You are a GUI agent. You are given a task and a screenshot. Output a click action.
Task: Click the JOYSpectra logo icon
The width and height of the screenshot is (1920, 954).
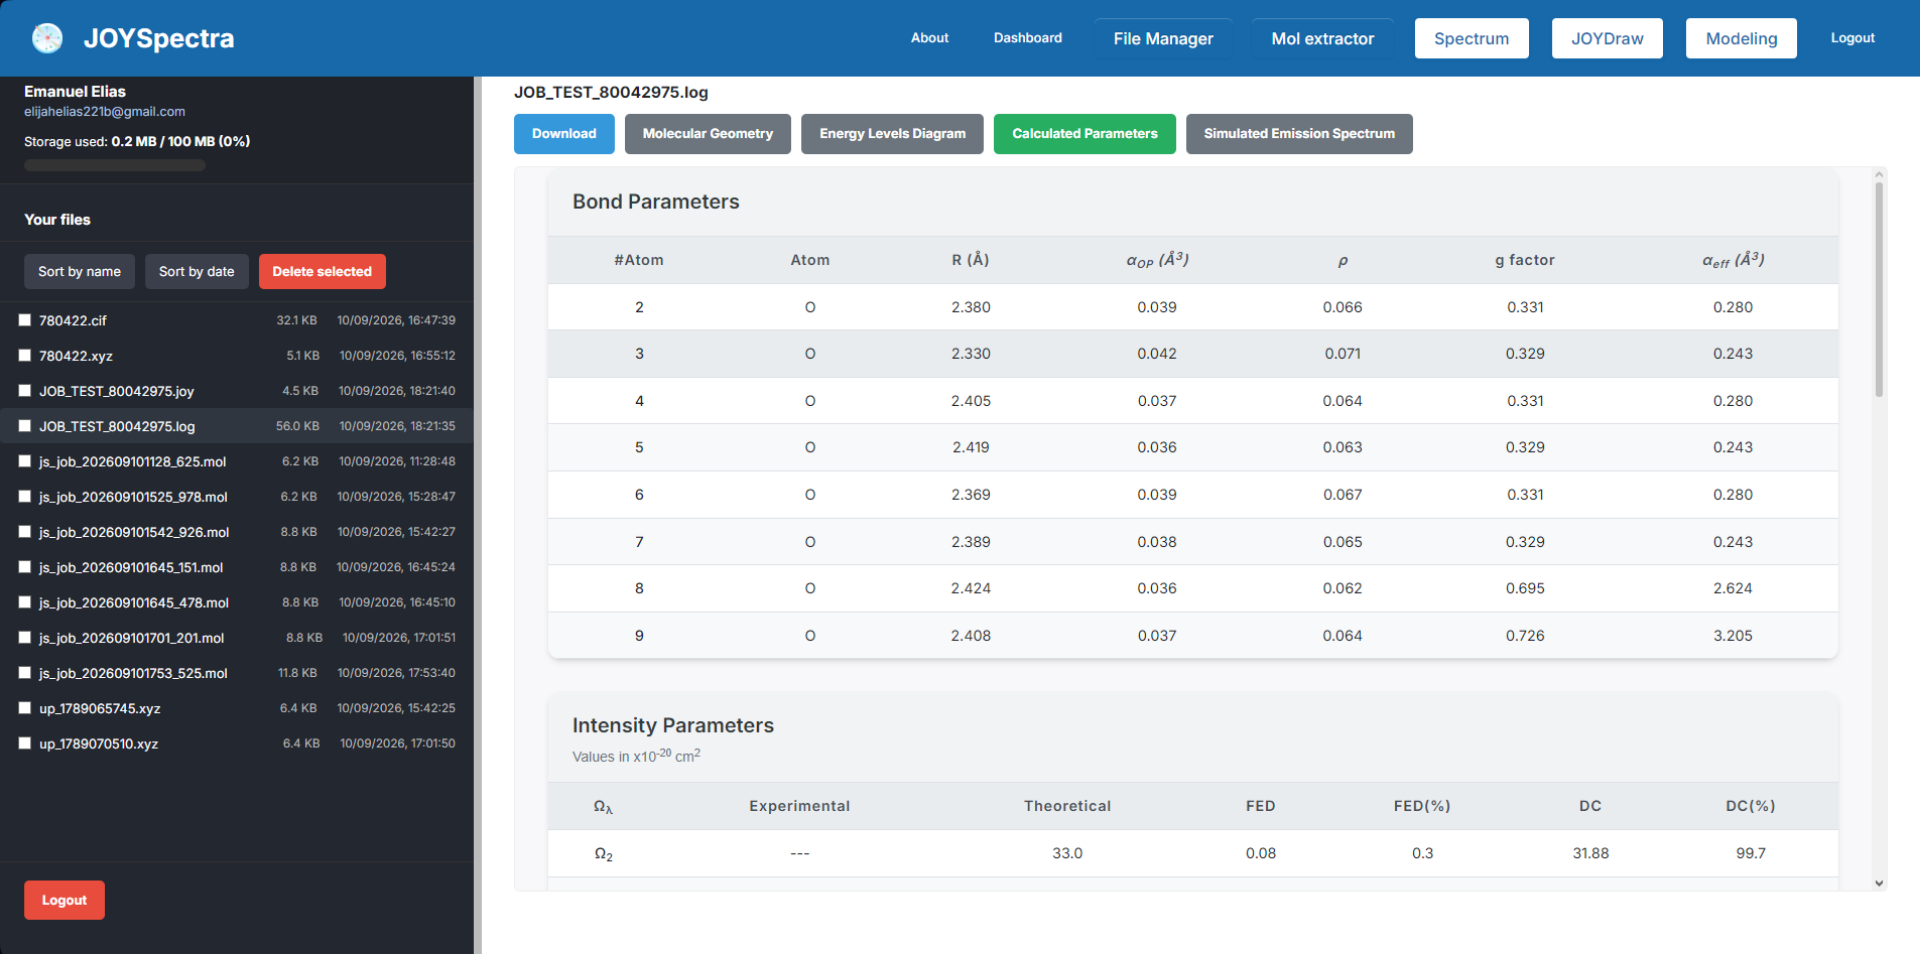click(x=47, y=38)
